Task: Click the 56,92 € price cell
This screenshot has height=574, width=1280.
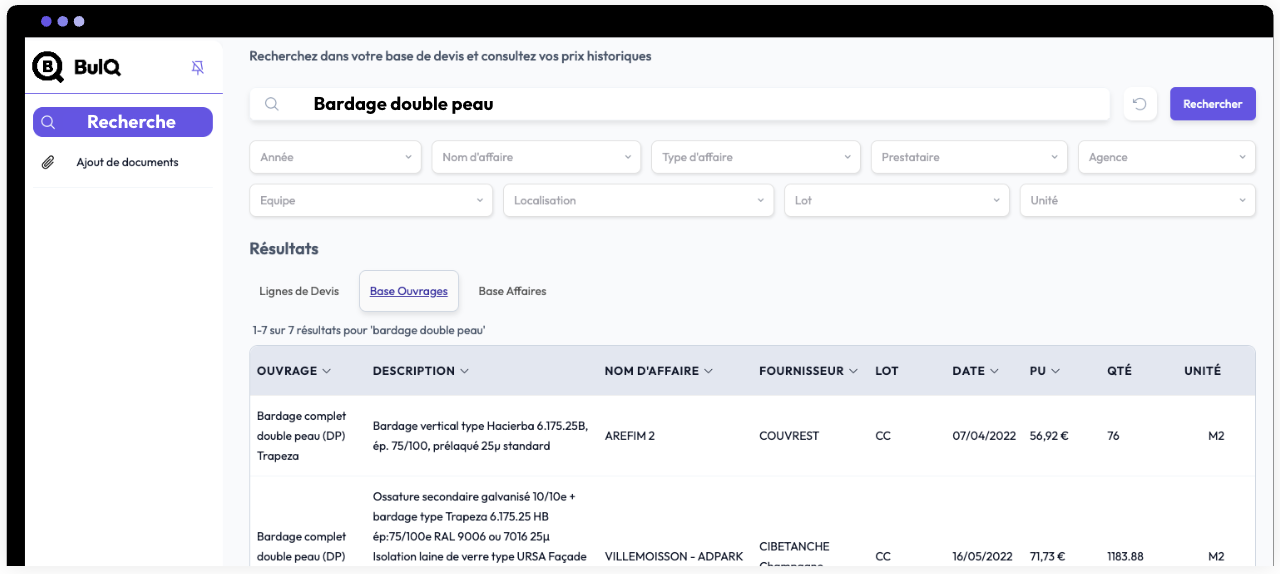Action: click(1049, 436)
